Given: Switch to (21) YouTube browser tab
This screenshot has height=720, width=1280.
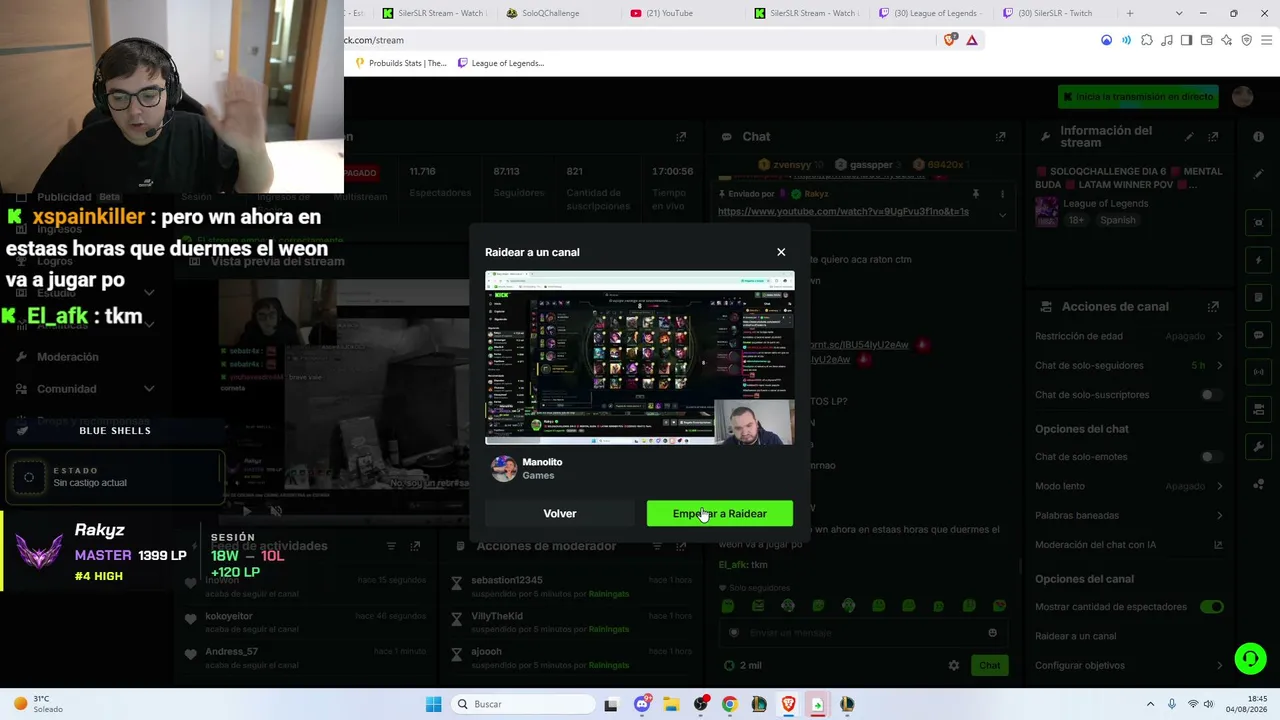Looking at the screenshot, I should [682, 13].
